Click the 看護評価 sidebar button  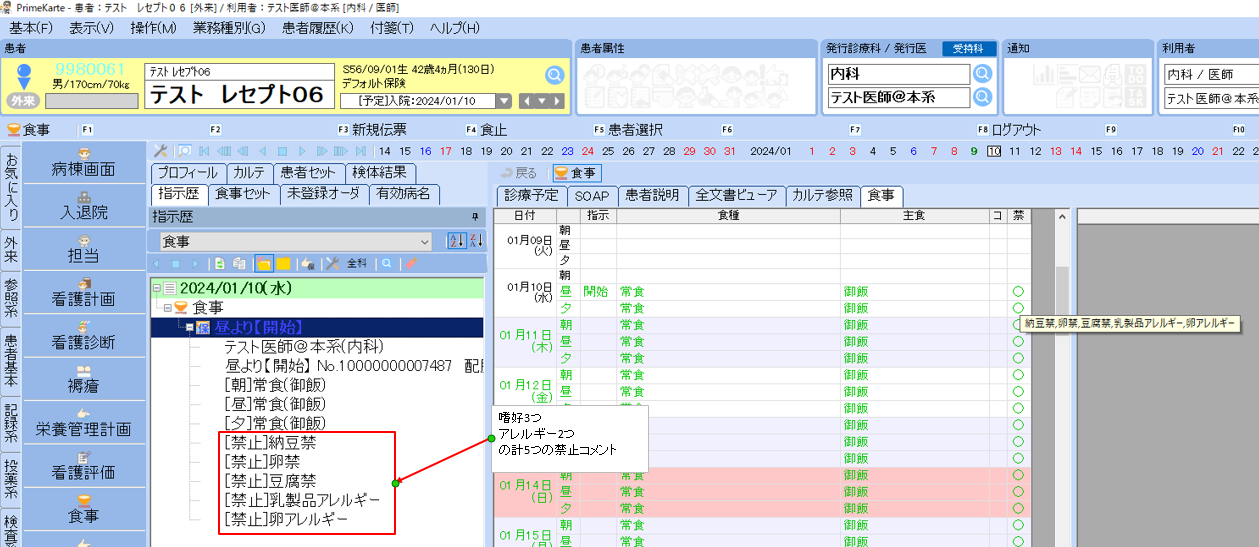(x=84, y=464)
